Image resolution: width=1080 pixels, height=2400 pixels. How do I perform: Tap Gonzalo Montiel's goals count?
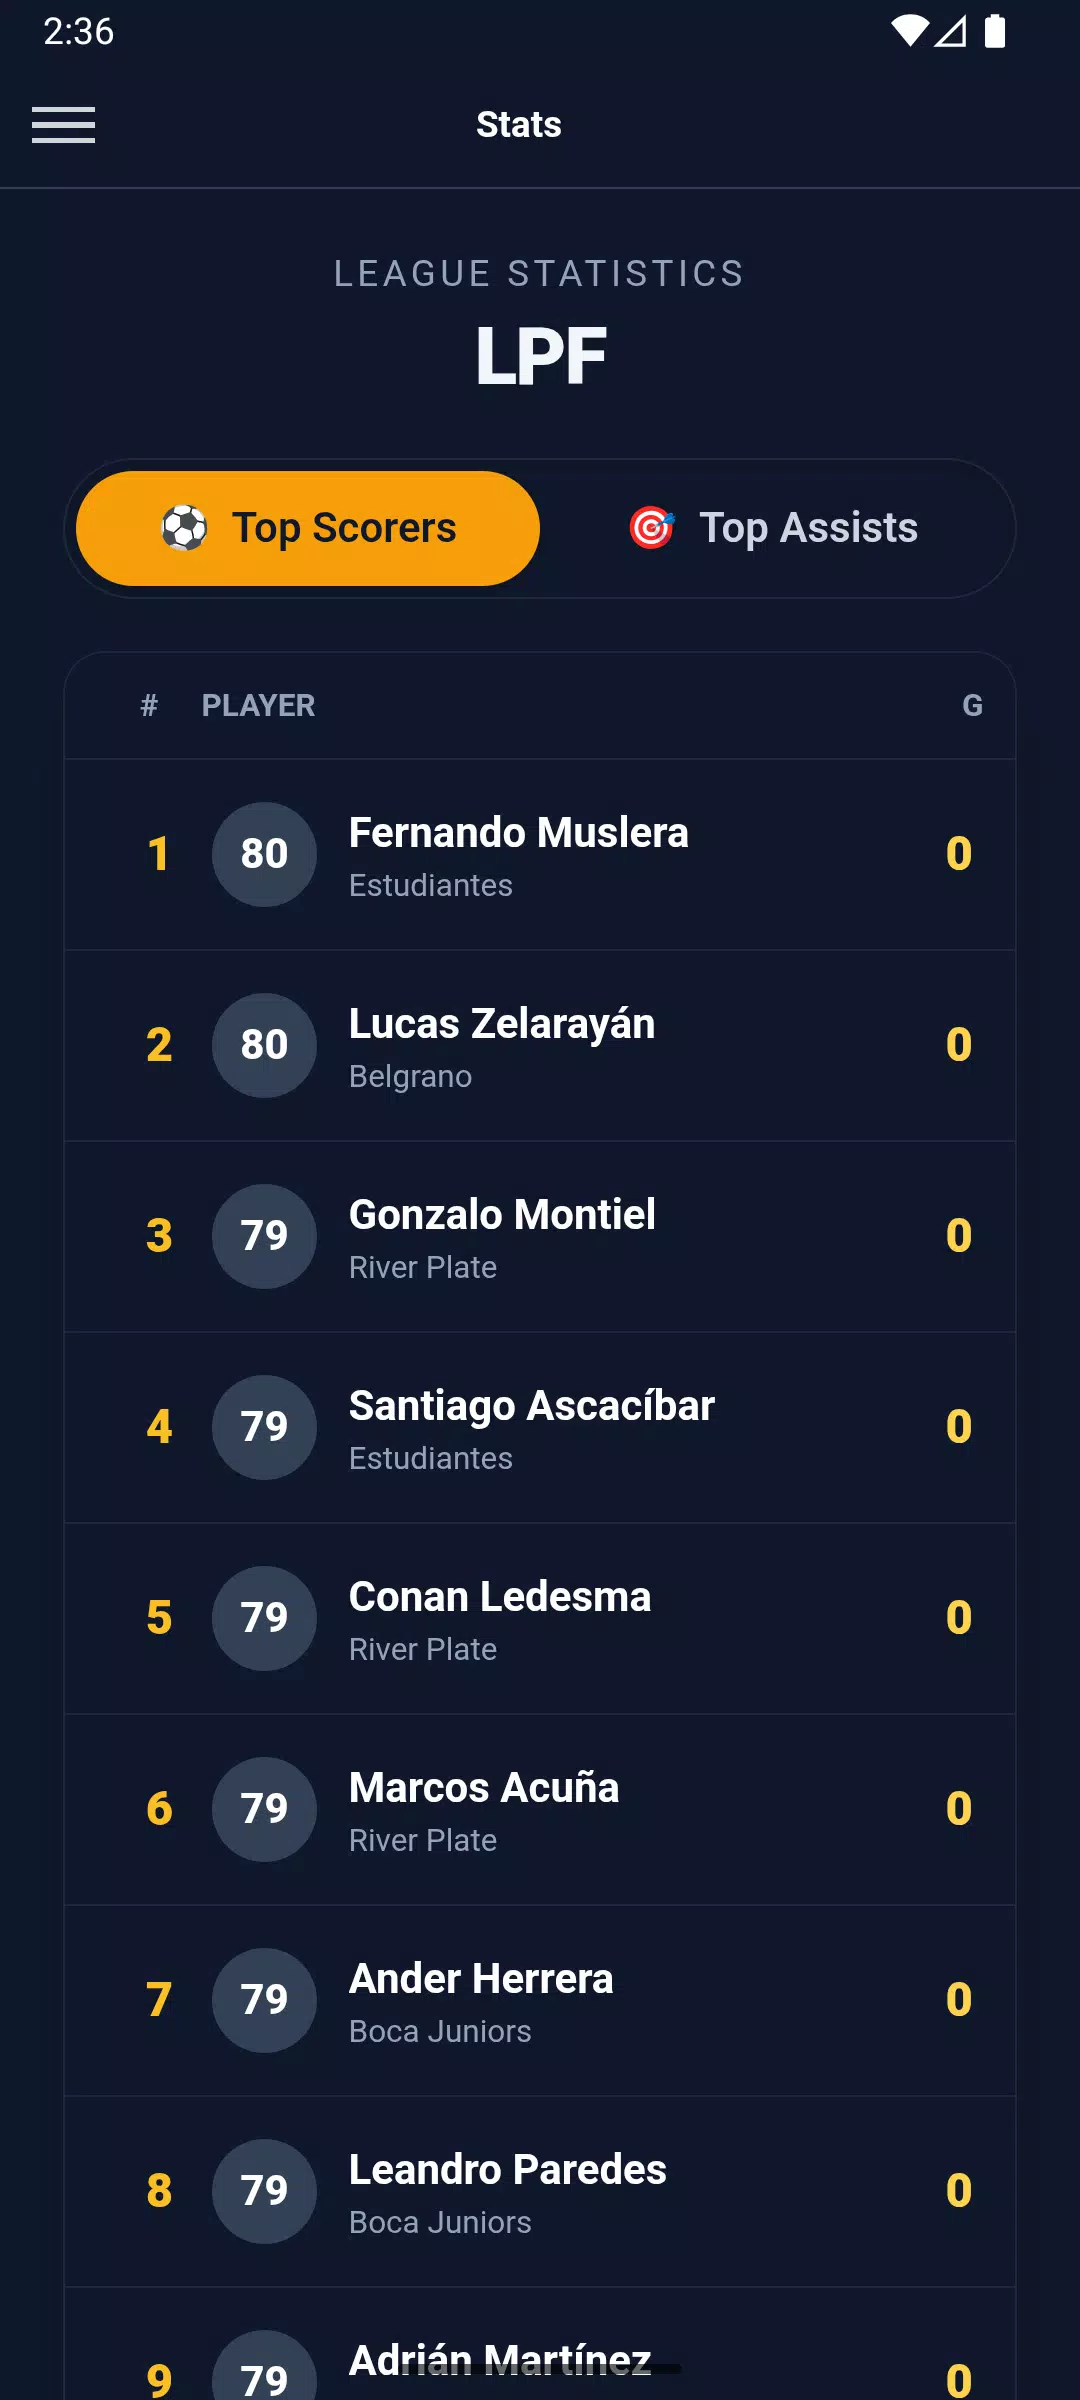[x=958, y=1236]
